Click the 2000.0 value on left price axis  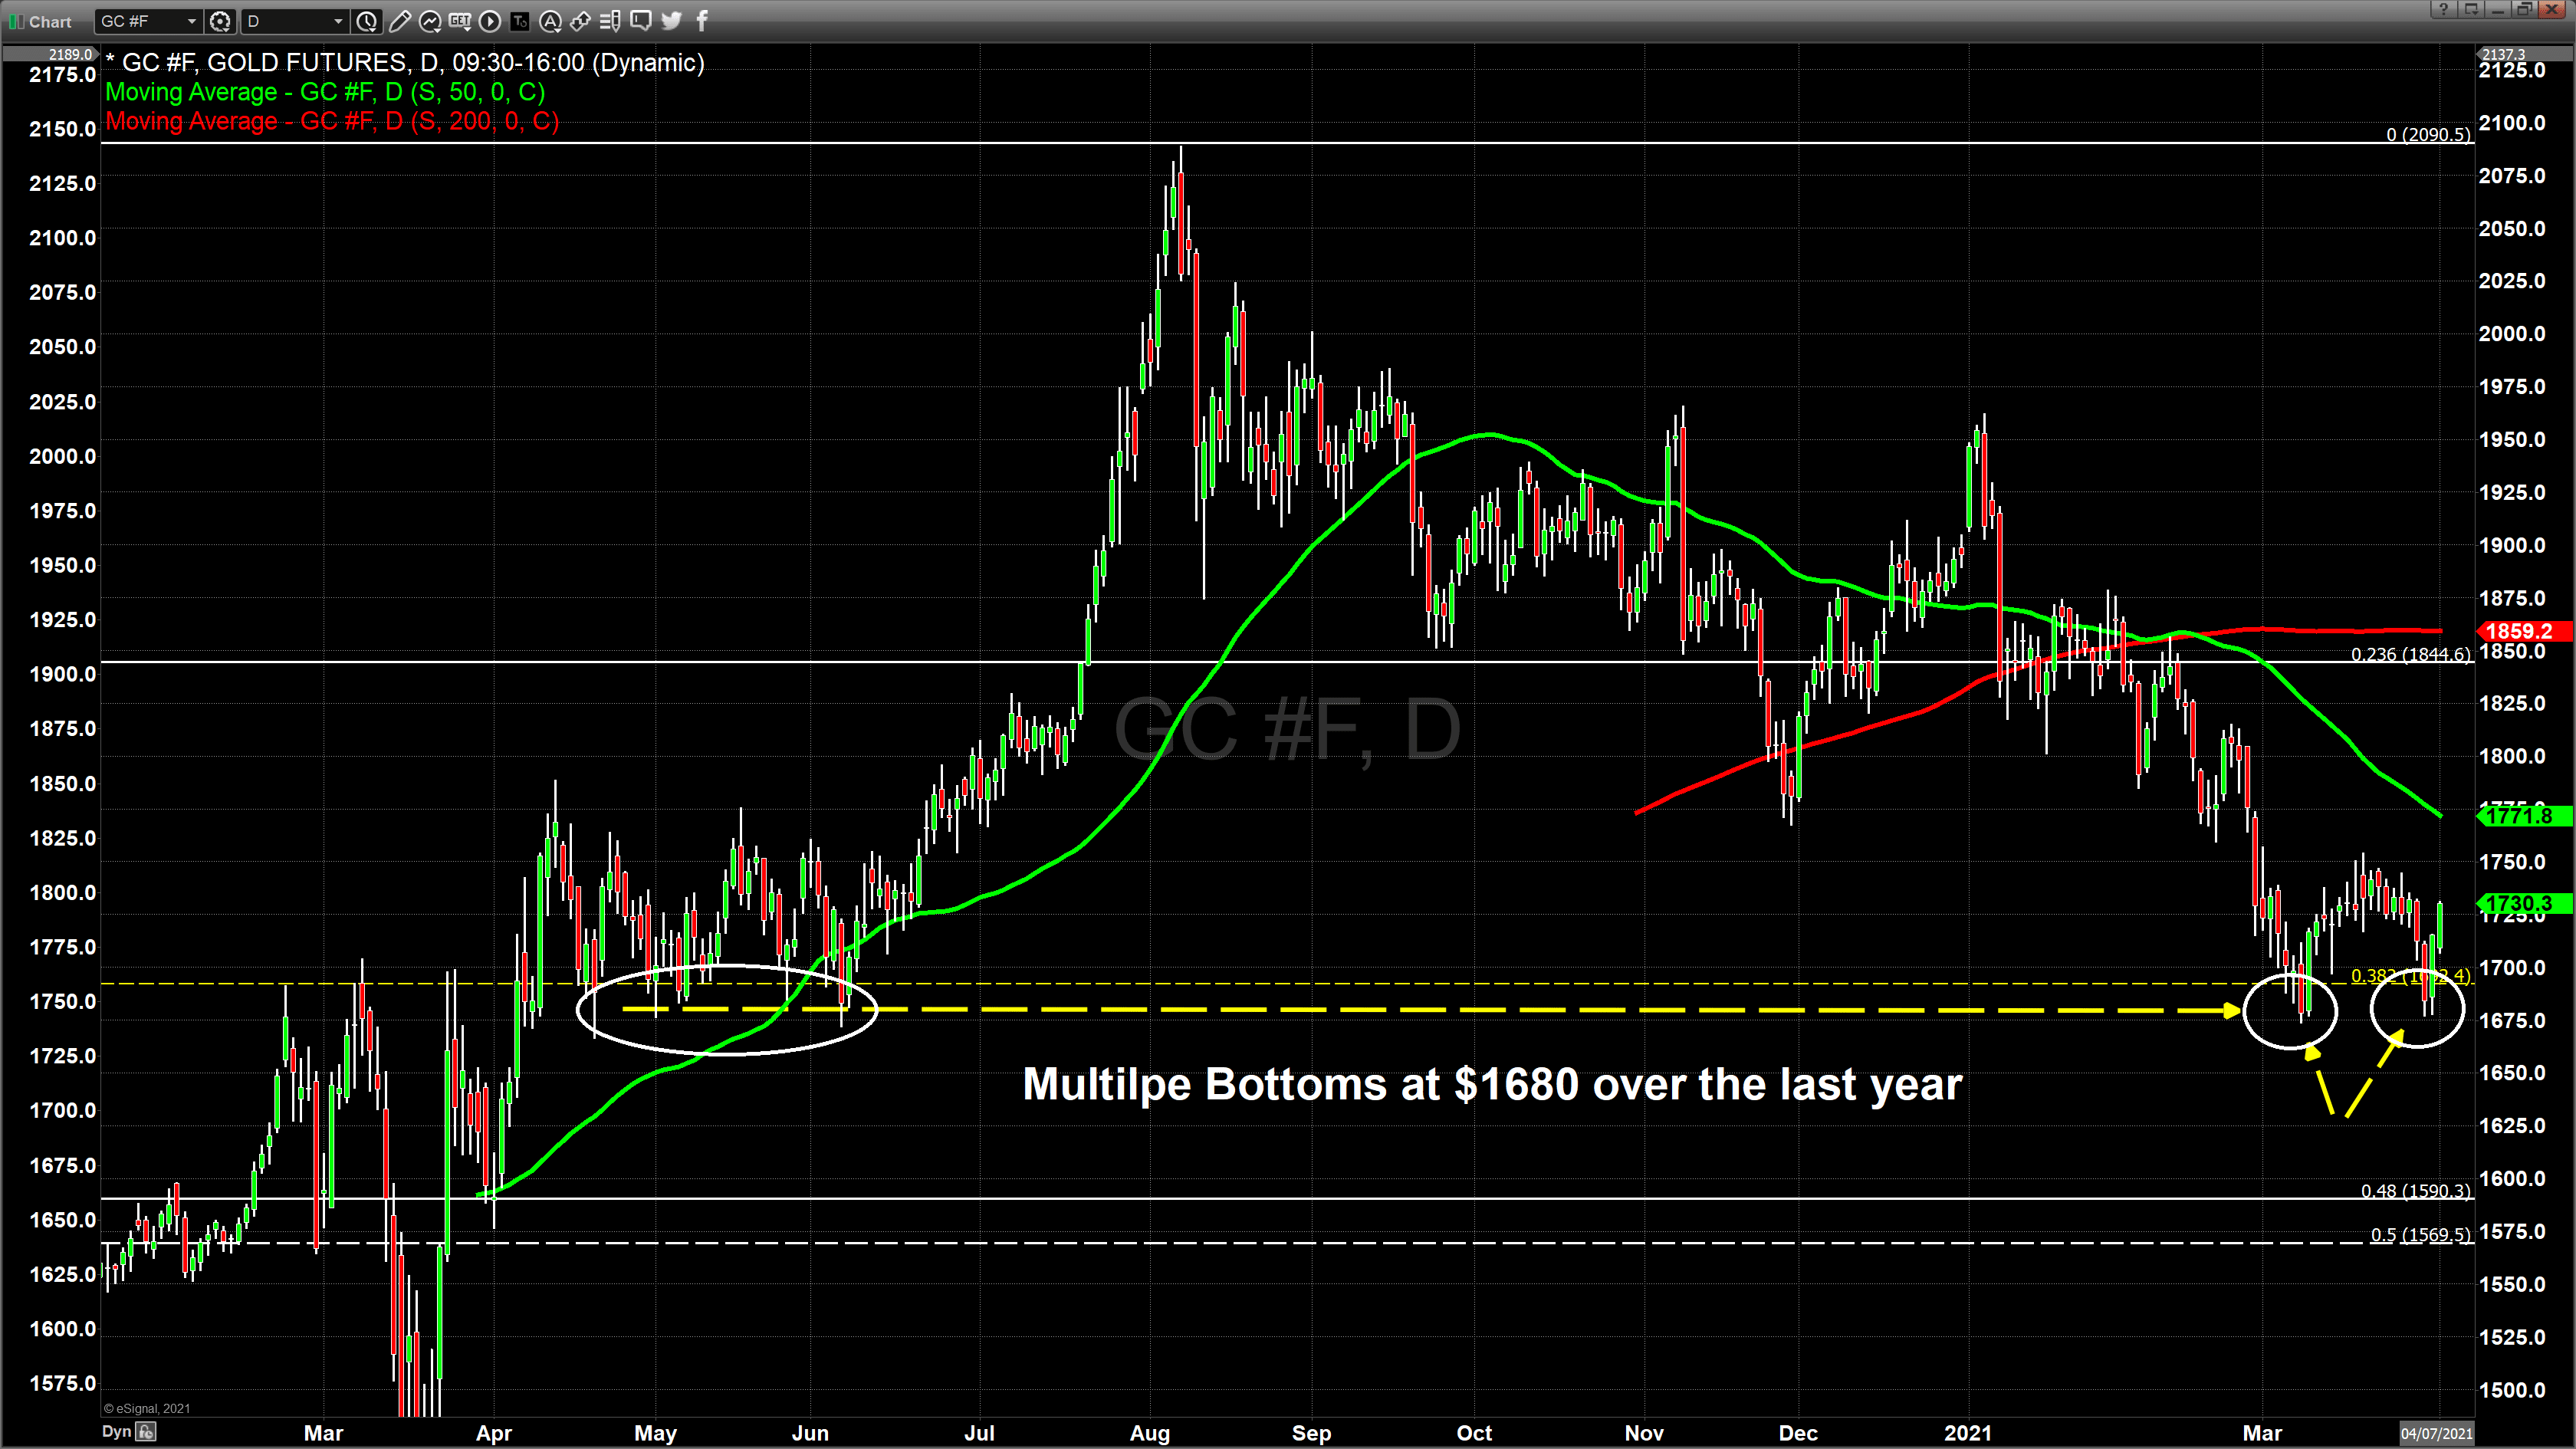[x=63, y=456]
